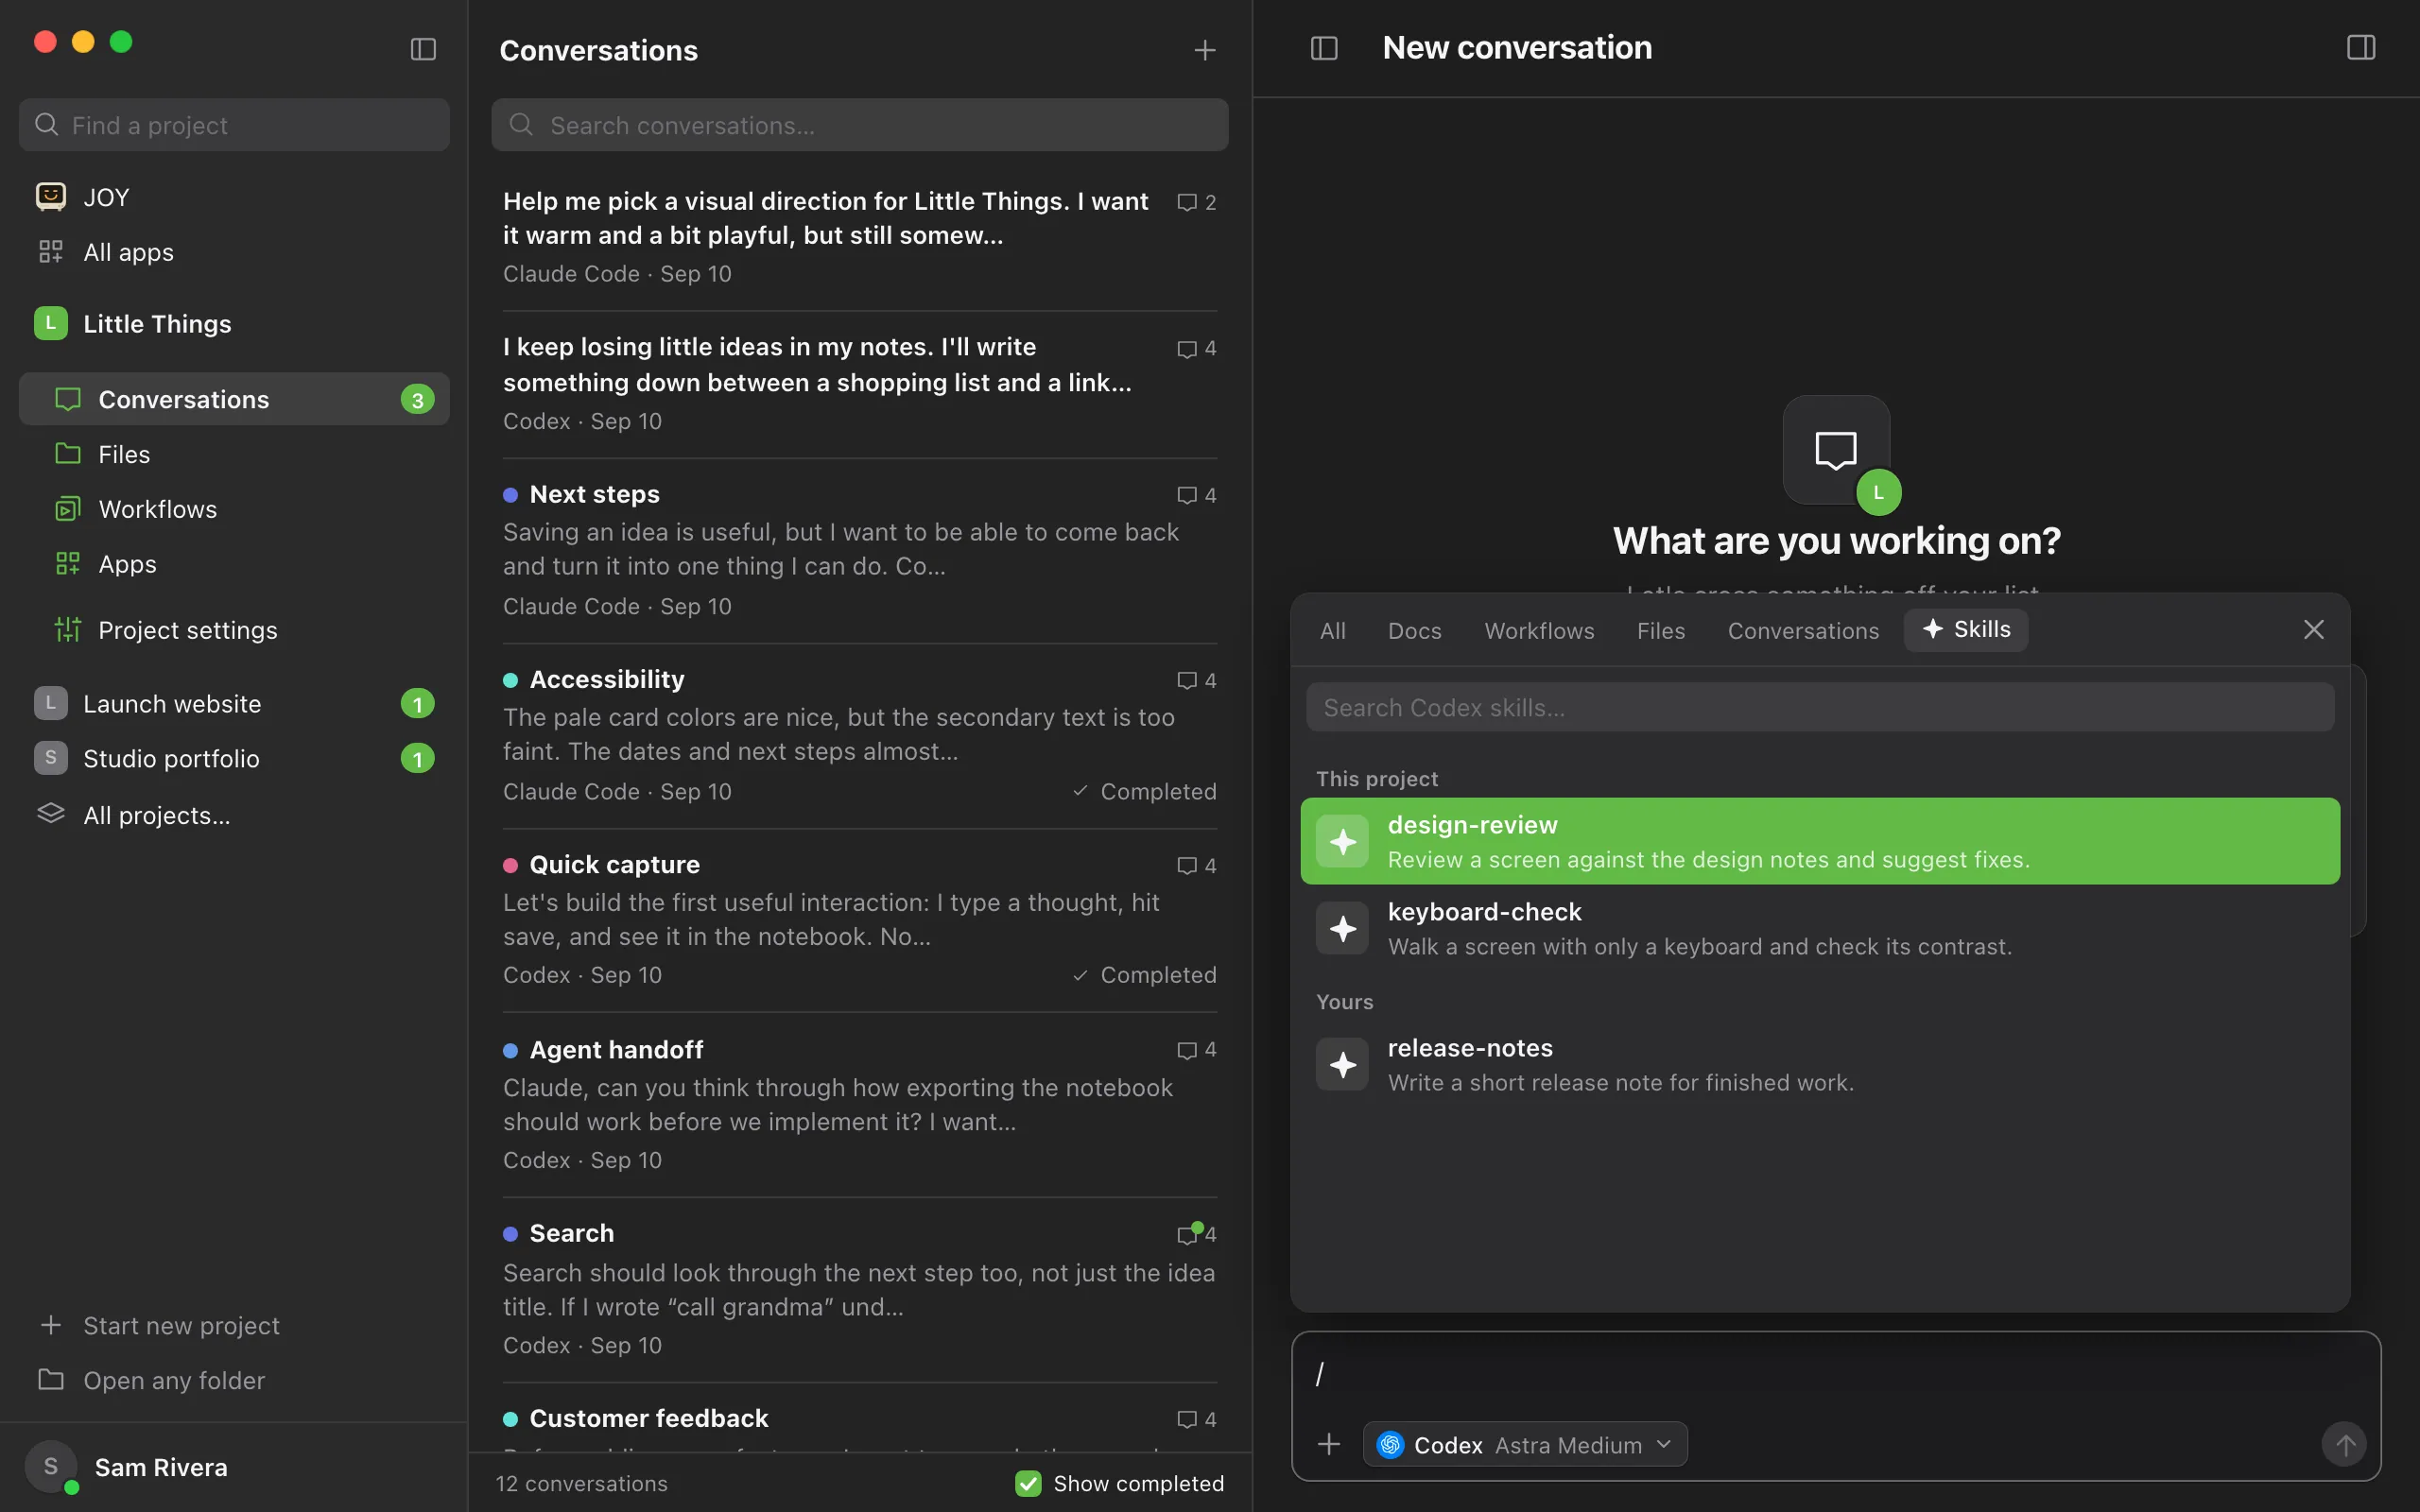Open Files in Little Things
The width and height of the screenshot is (2420, 1512).
point(234,454)
